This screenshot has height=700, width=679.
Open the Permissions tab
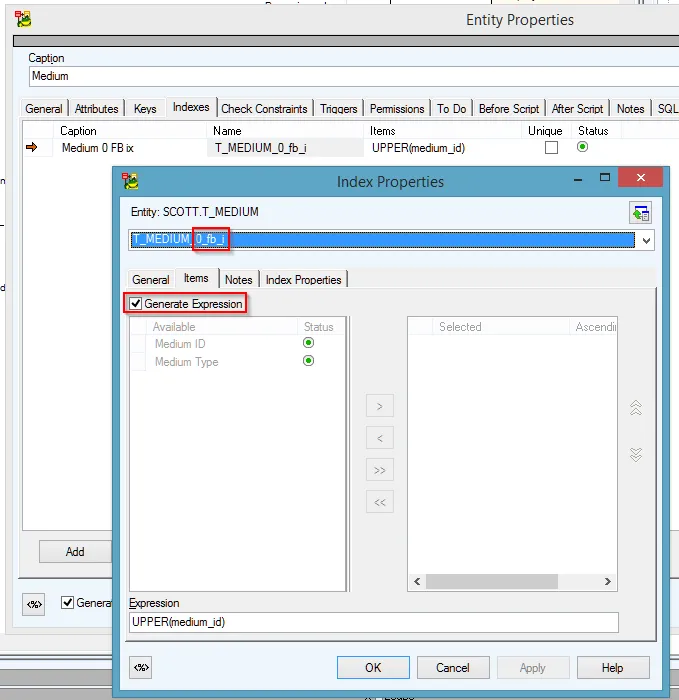tap(397, 109)
